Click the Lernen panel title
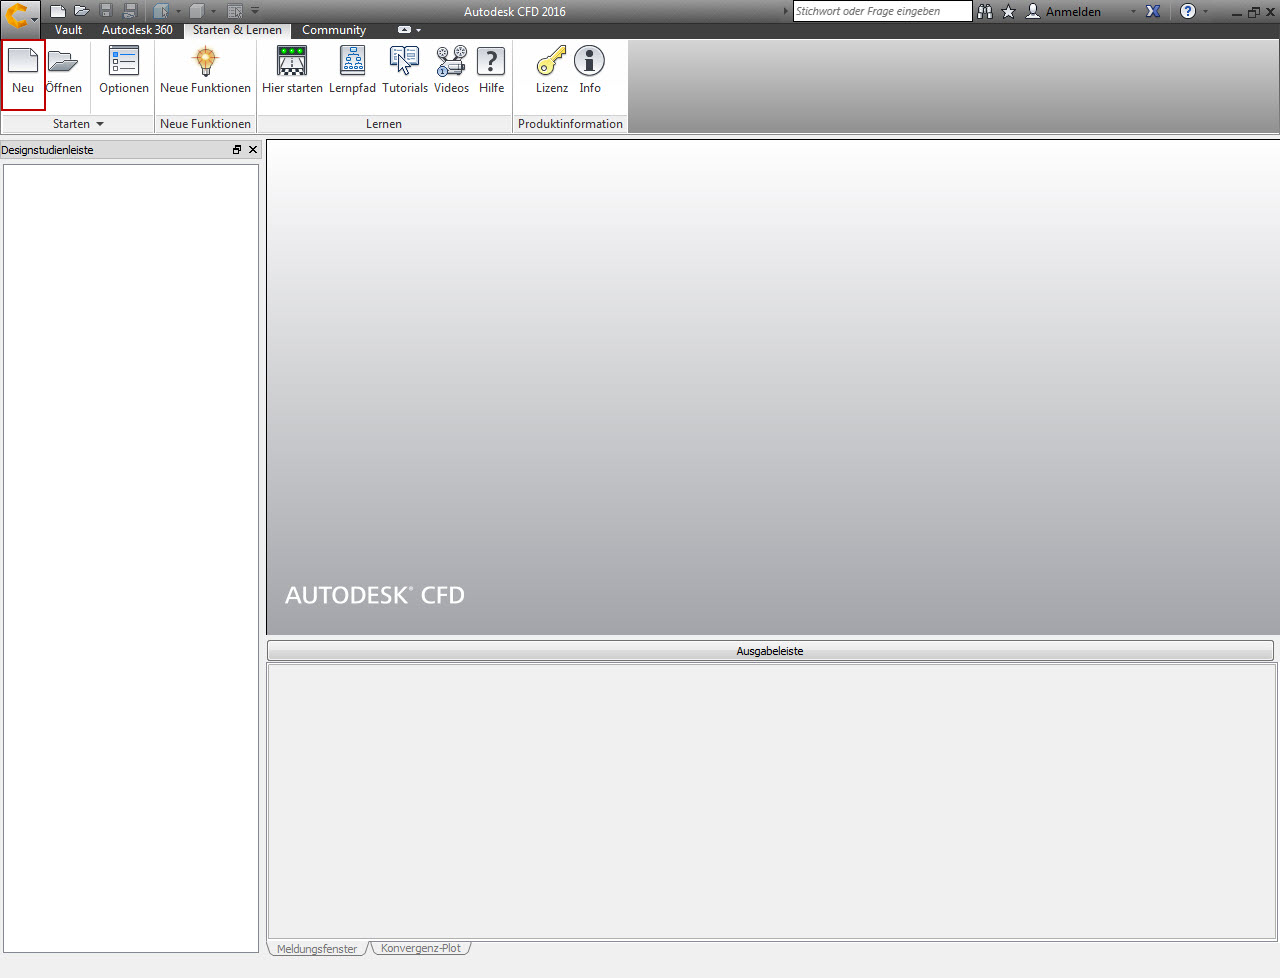The height and width of the screenshot is (978, 1280). [x=384, y=124]
